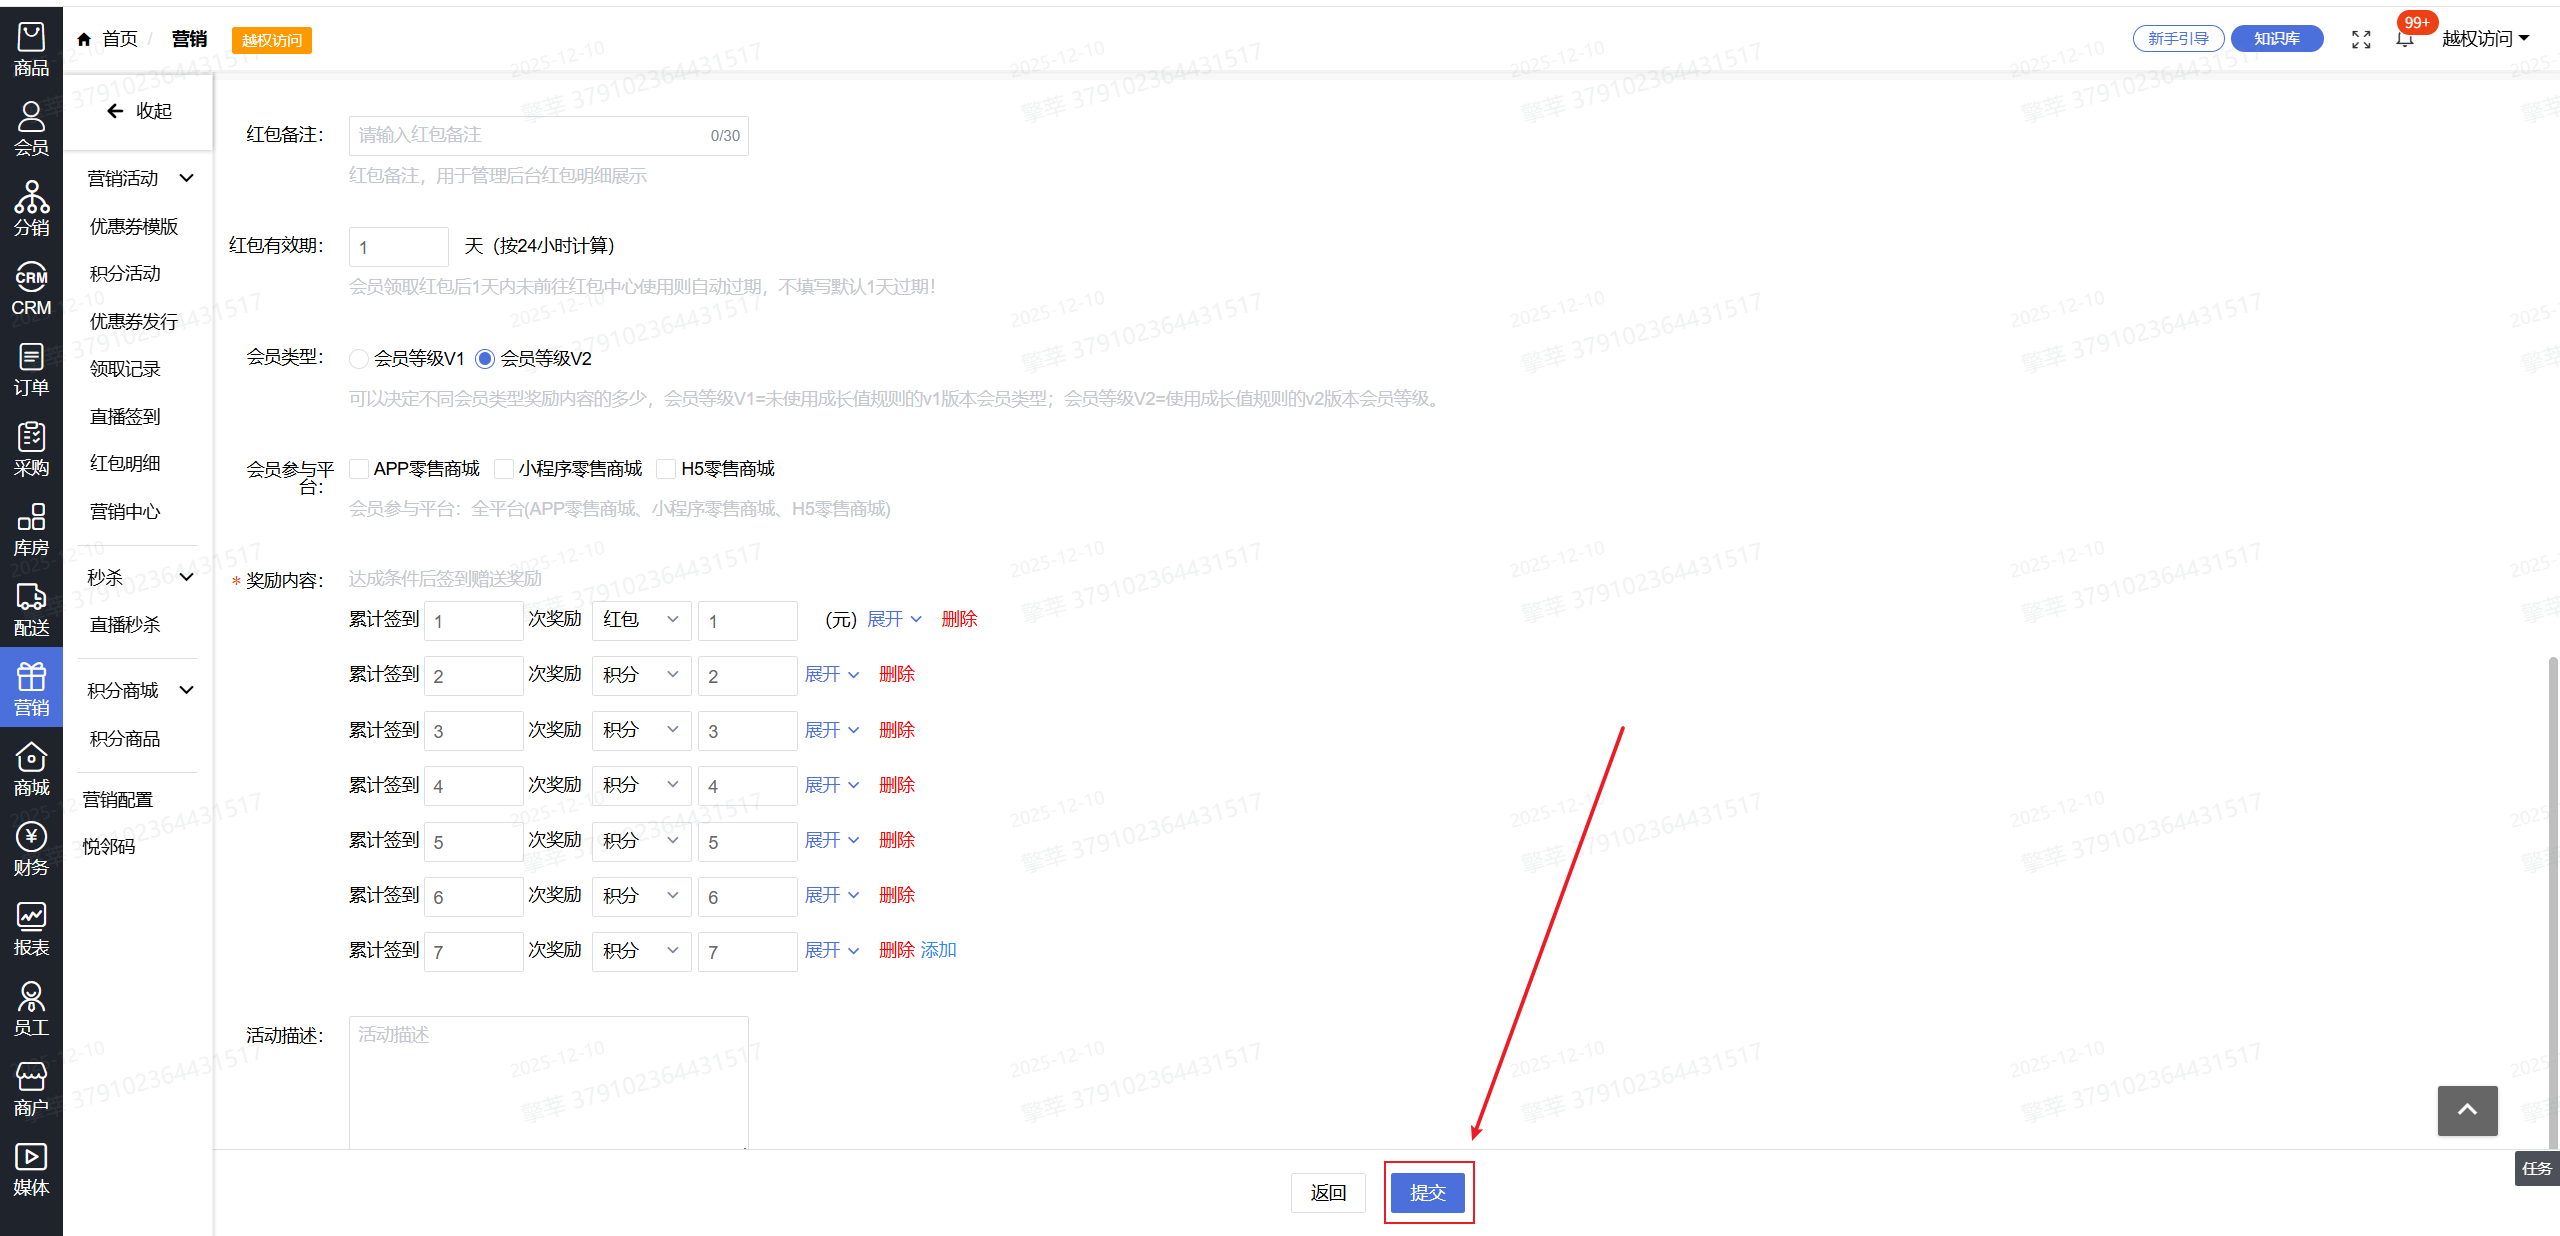Click the 分销 distribution sidebar icon
This screenshot has width=2560, height=1236.
31,209
